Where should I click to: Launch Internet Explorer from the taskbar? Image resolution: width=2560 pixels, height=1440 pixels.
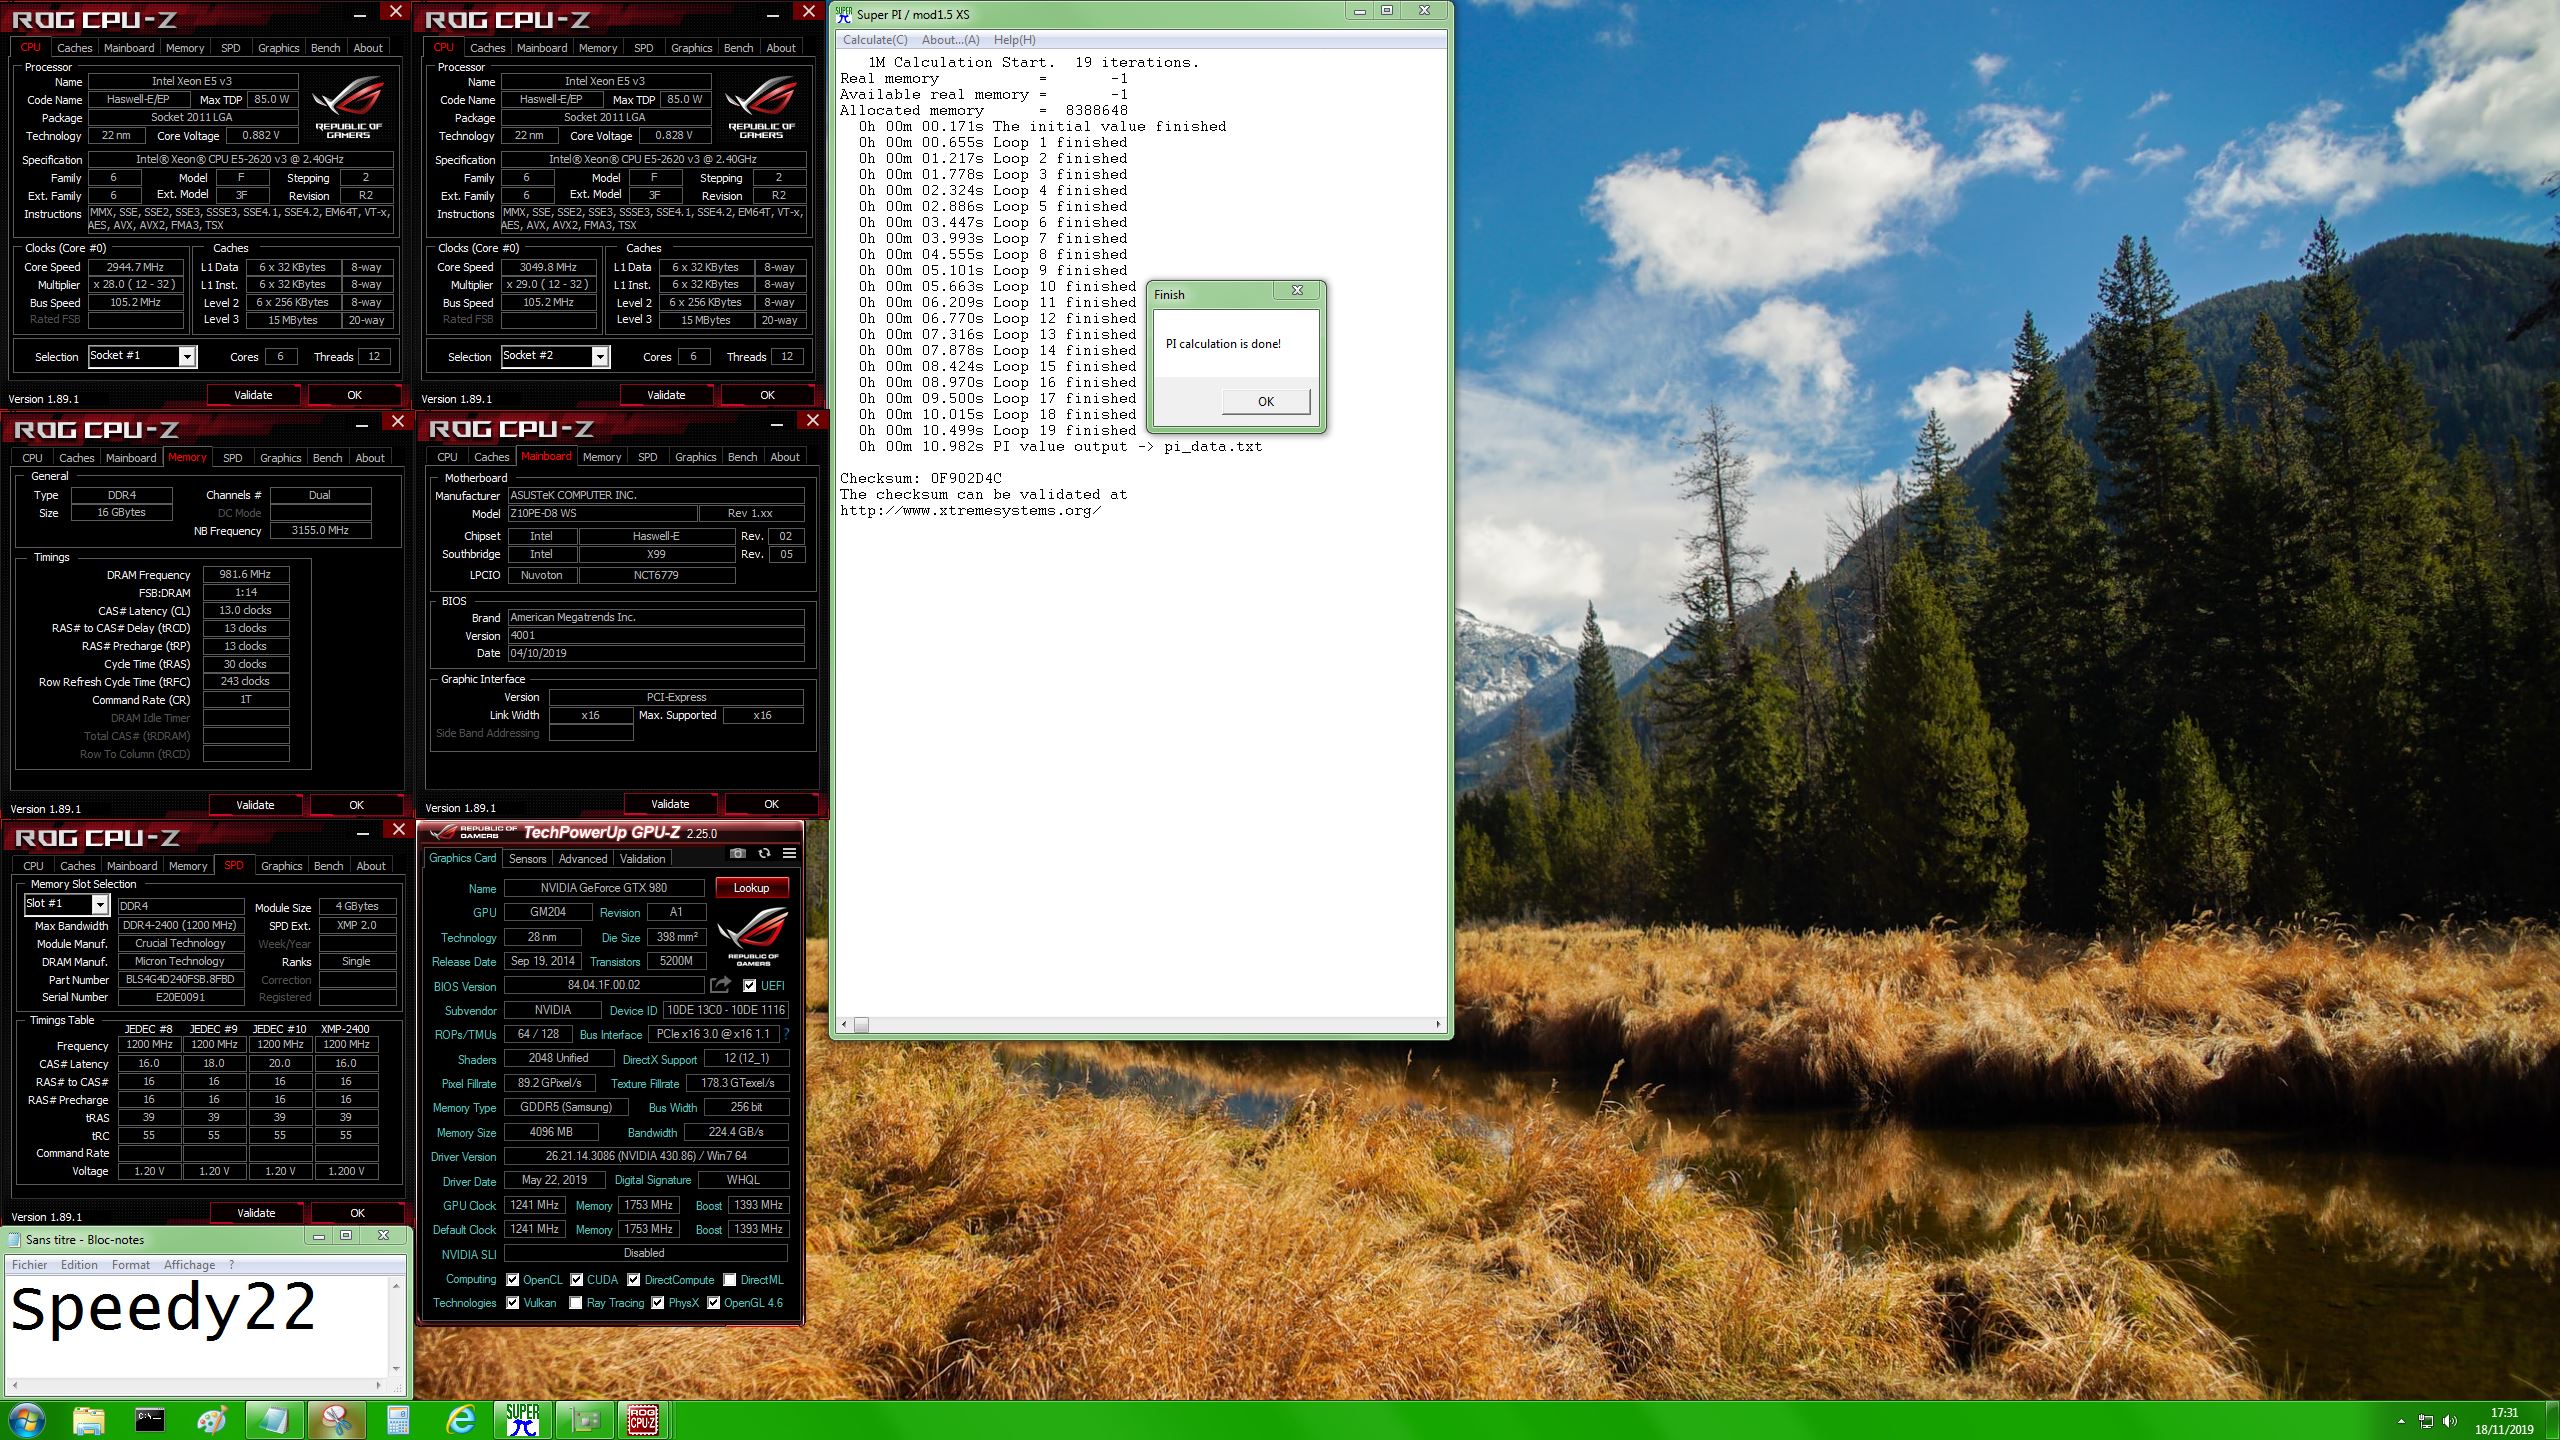point(460,1420)
